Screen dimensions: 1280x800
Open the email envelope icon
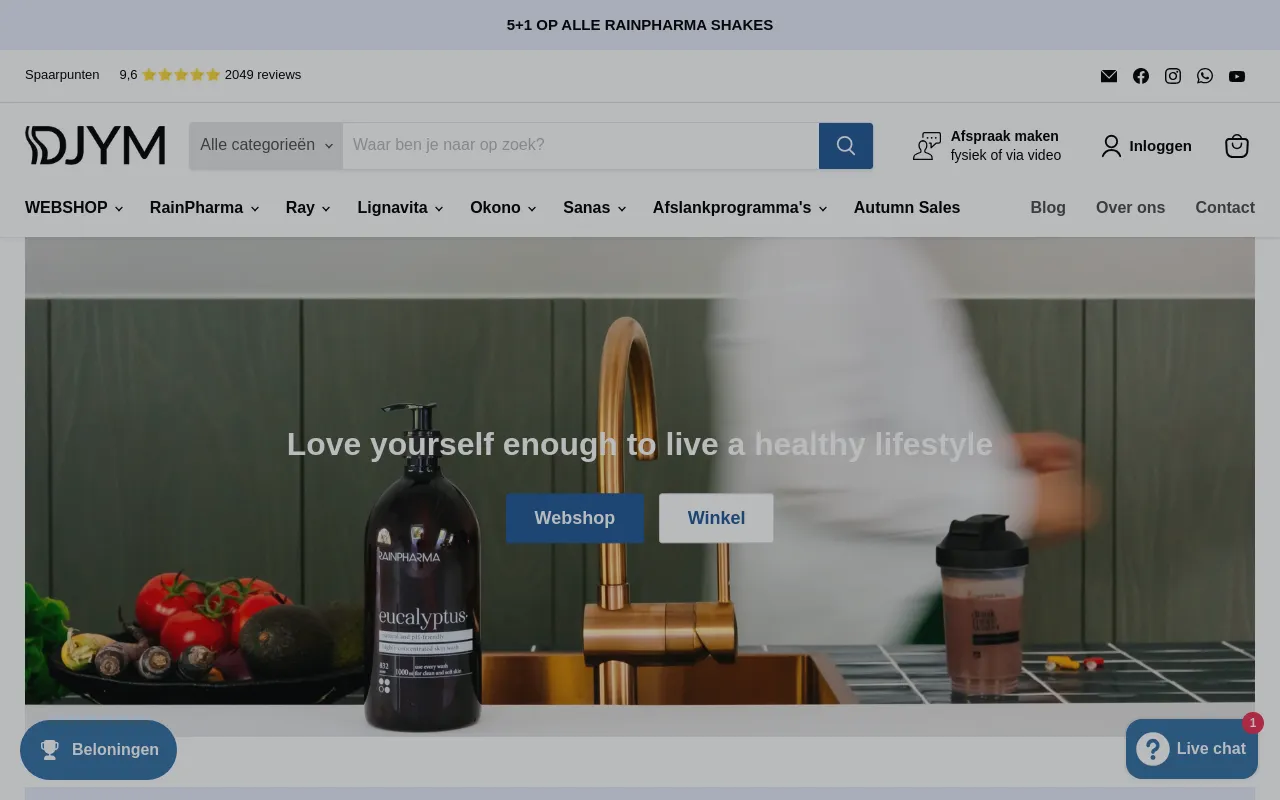click(x=1109, y=76)
